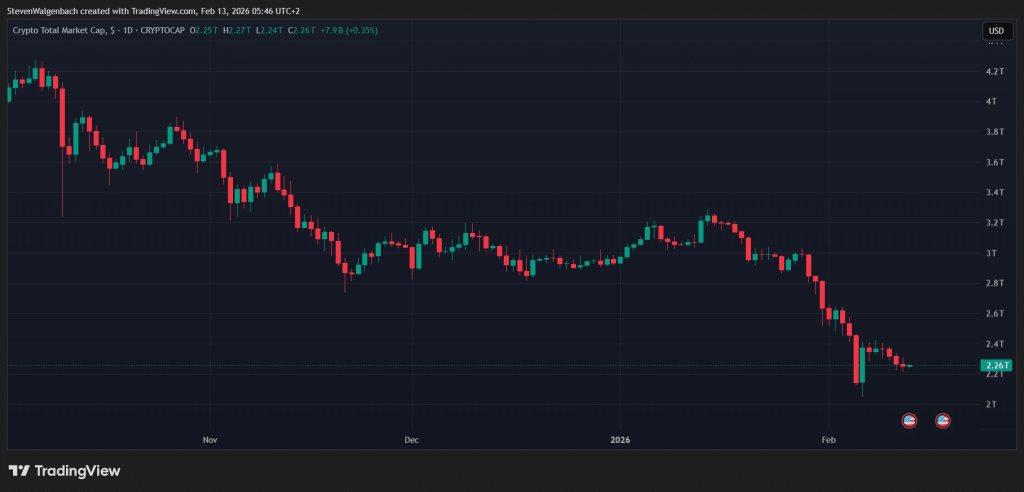Open the right US flag economic event icon
1024x492 pixels.
(942, 421)
